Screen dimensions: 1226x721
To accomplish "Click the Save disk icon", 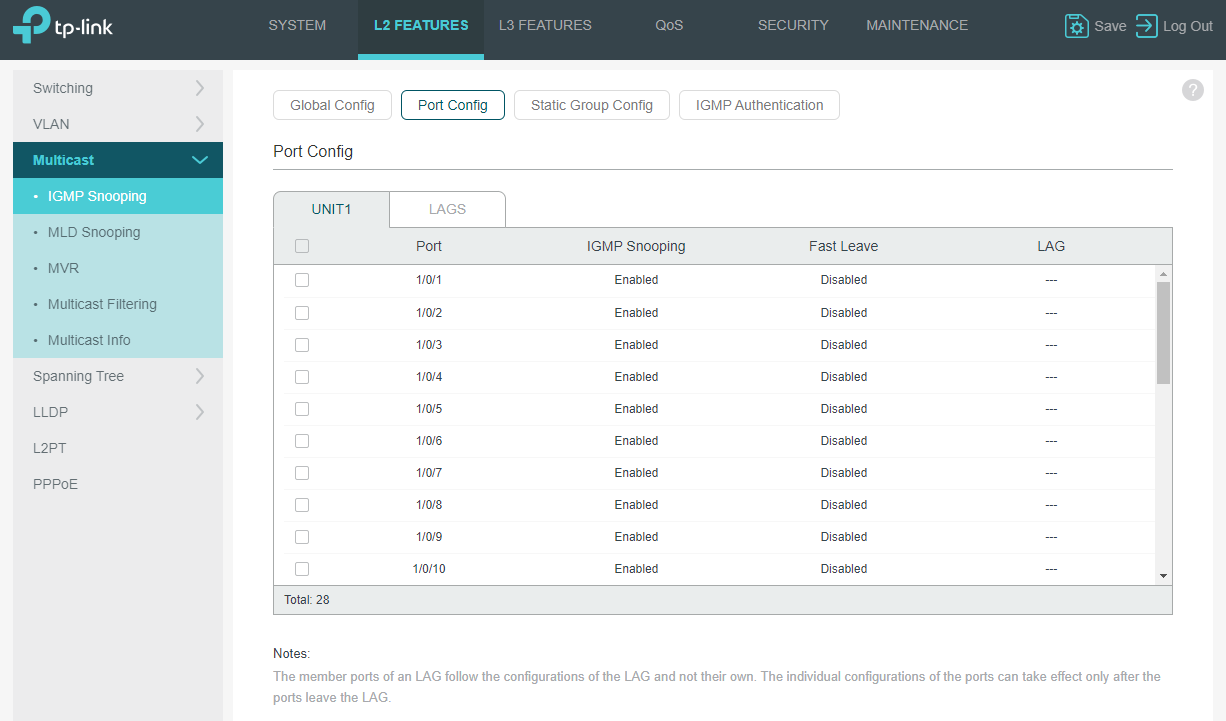I will click(1076, 26).
